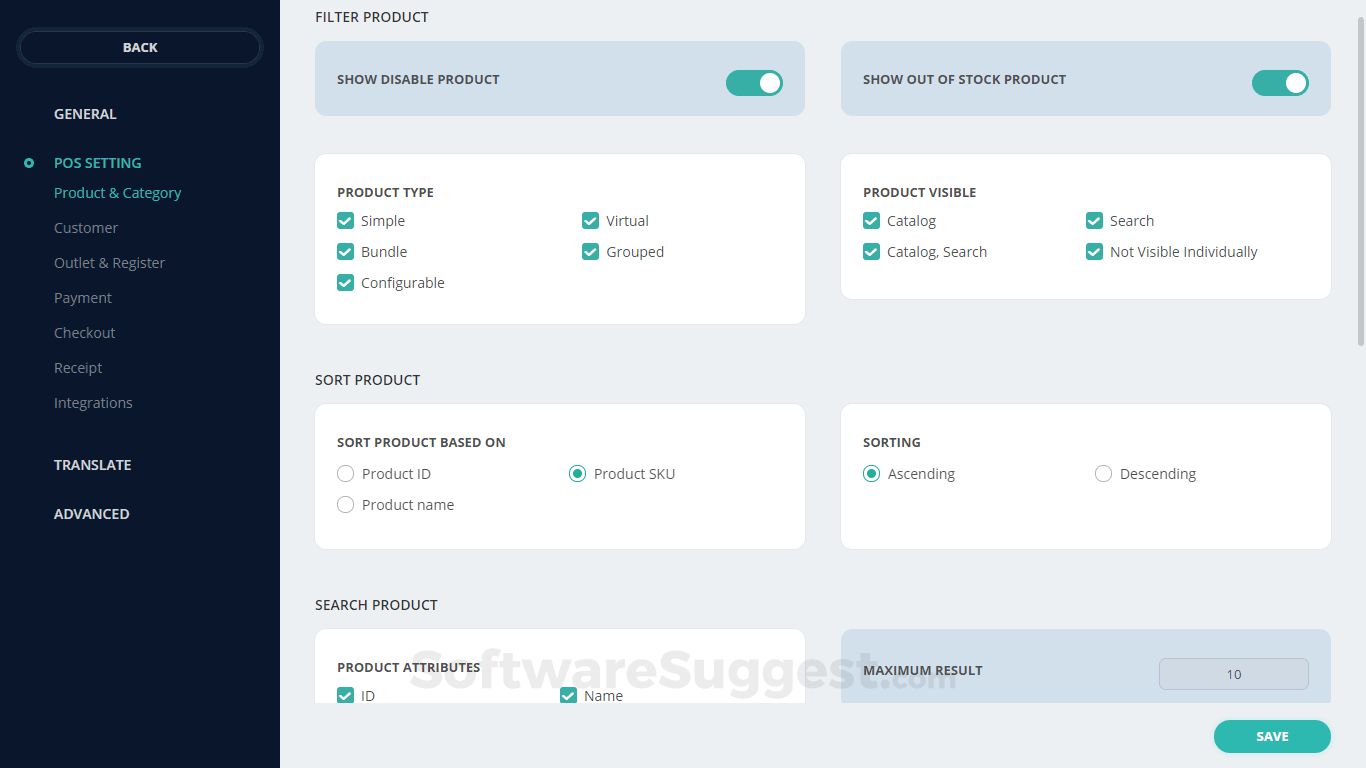This screenshot has width=1366, height=768.
Task: Open the Payment settings page
Action: click(x=83, y=298)
